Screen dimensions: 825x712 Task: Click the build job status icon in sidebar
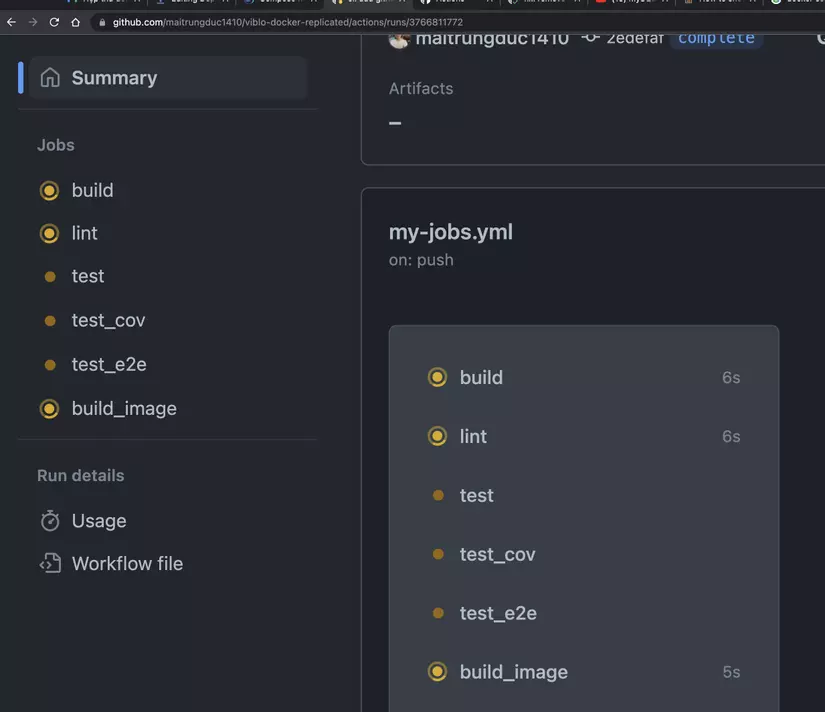pos(48,190)
